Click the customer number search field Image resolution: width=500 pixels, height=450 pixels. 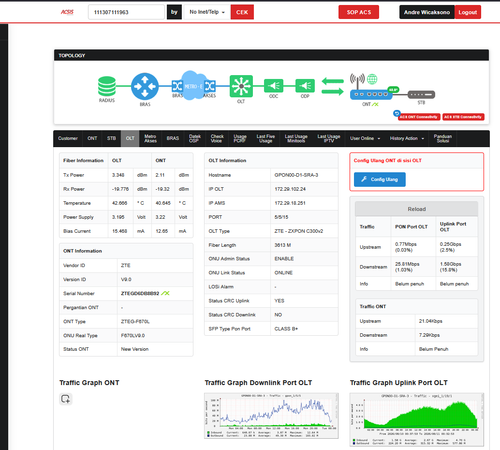tap(126, 12)
